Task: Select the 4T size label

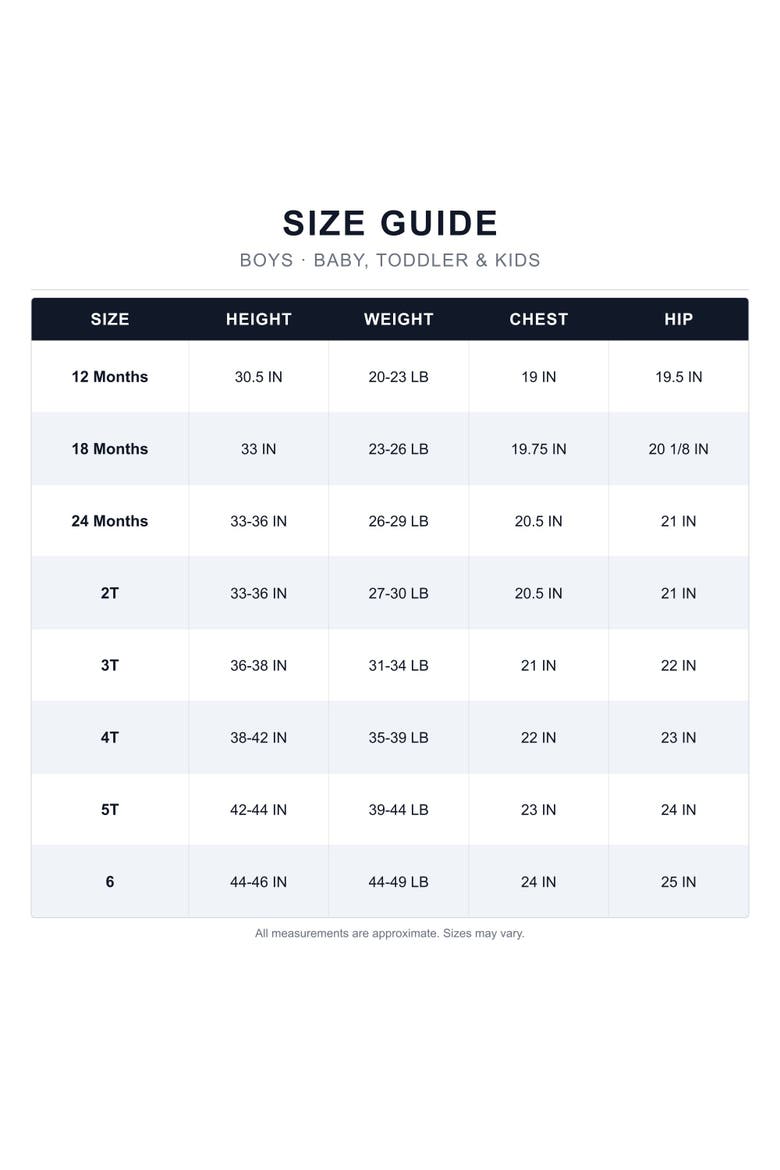Action: pyautogui.click(x=110, y=737)
